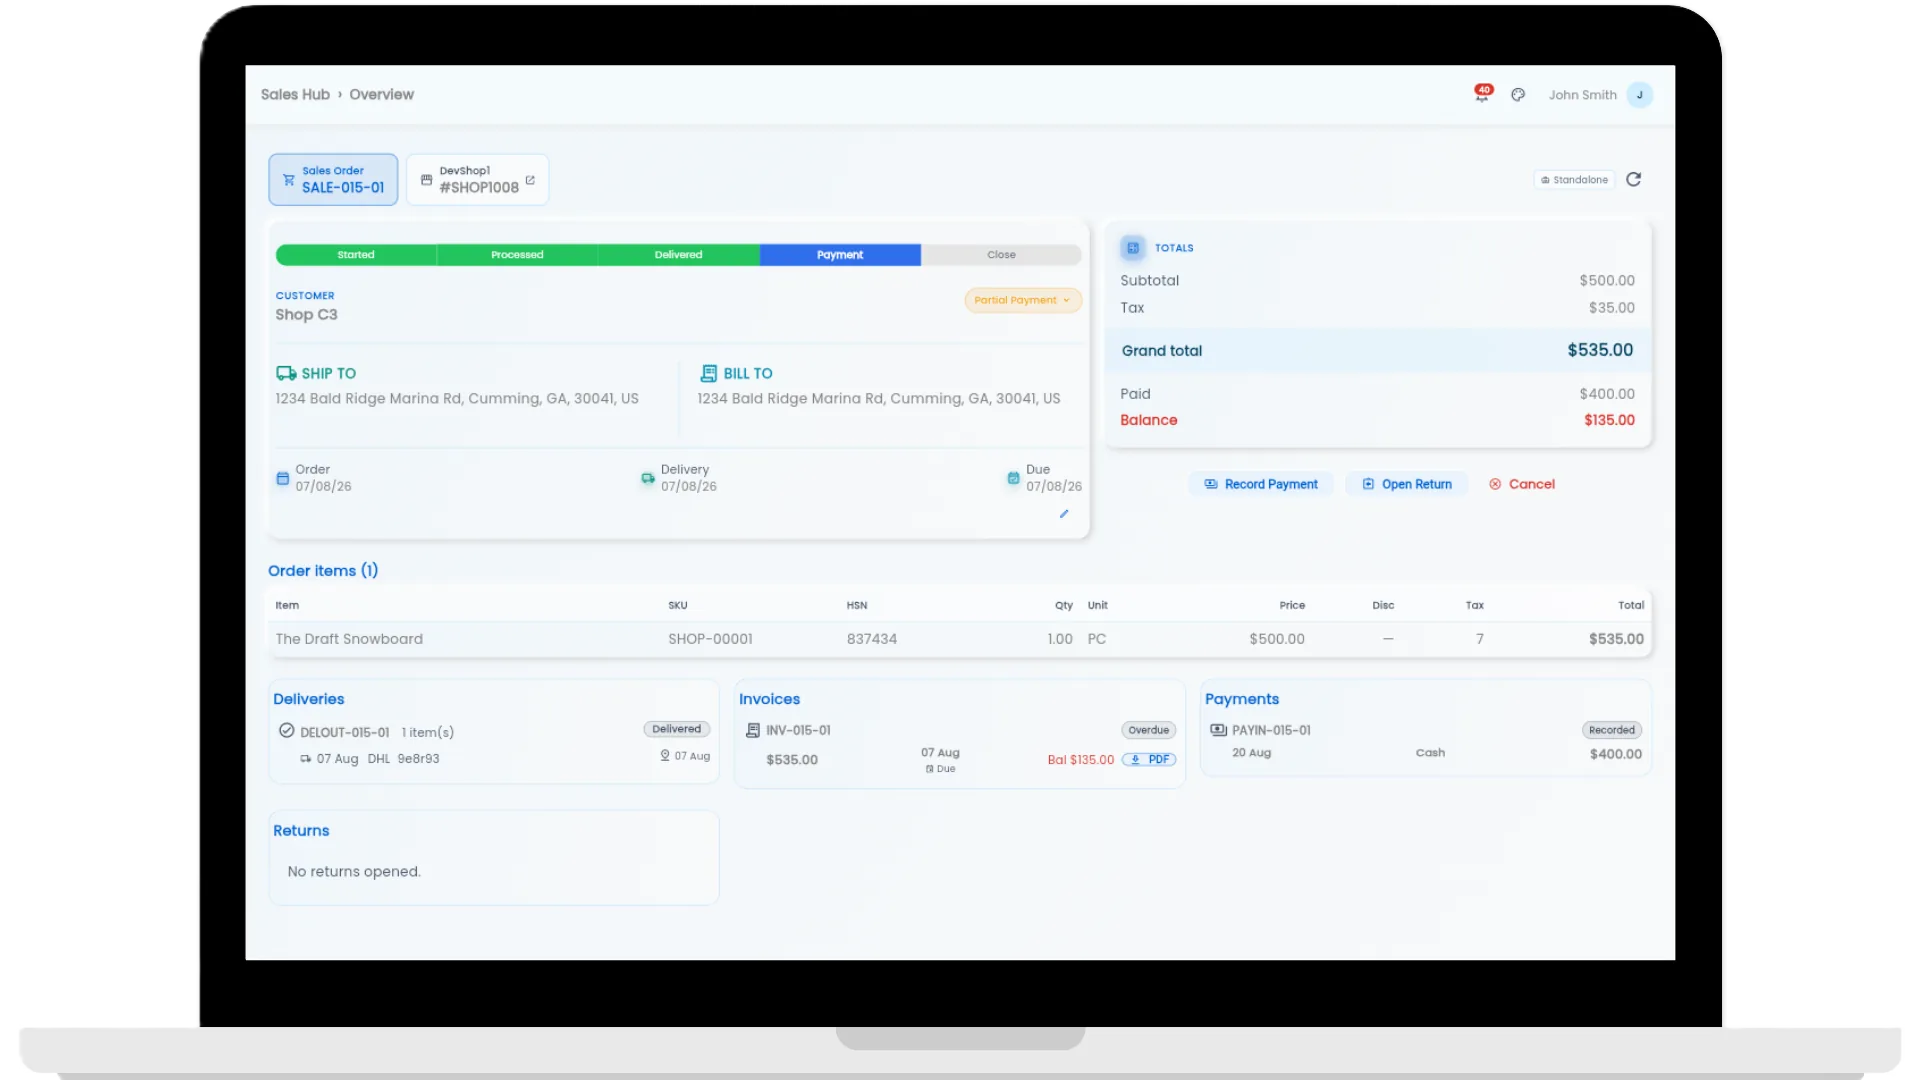This screenshot has height=1080, width=1920.
Task: Click Open Return button
Action: click(1406, 484)
